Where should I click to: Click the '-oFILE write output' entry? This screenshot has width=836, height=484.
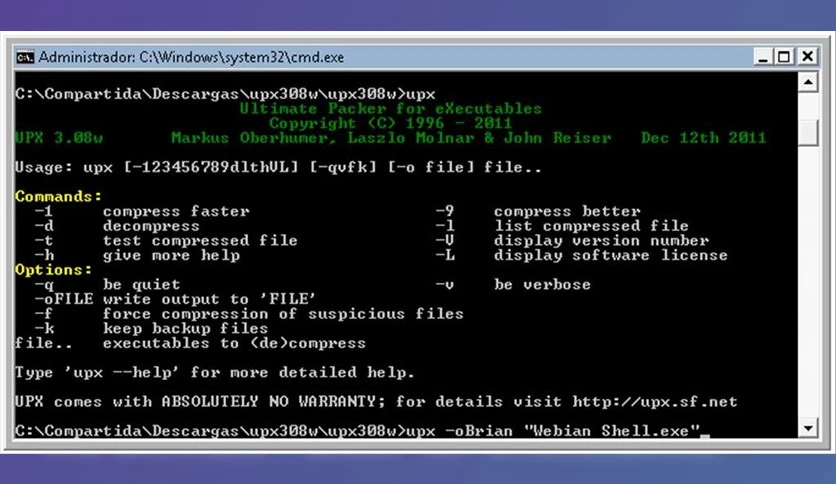tap(175, 299)
